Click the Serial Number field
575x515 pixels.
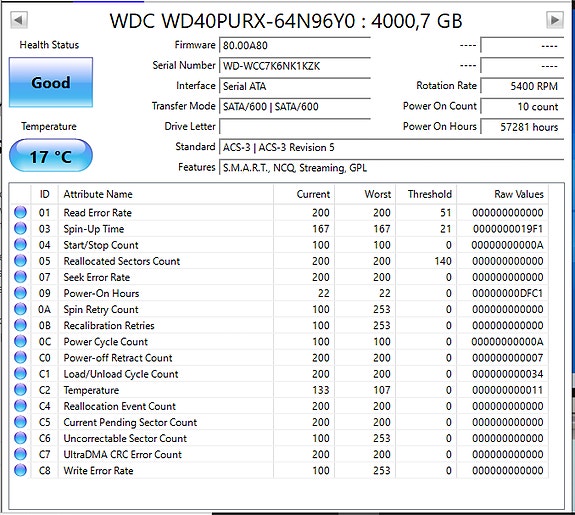click(295, 66)
